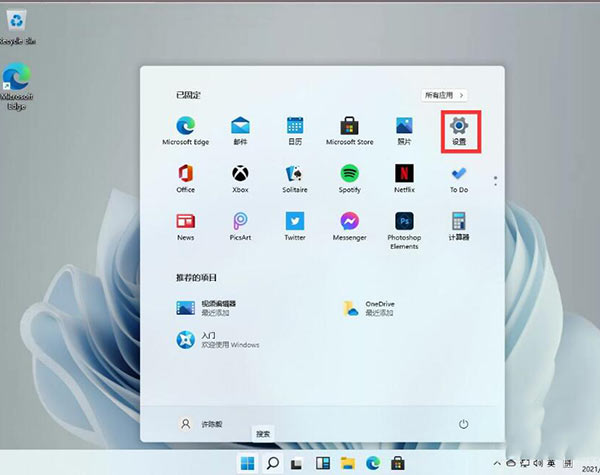Screen dimensions: 600x475
Task: Click the Windows Start button on taskbar
Action: pos(248,464)
